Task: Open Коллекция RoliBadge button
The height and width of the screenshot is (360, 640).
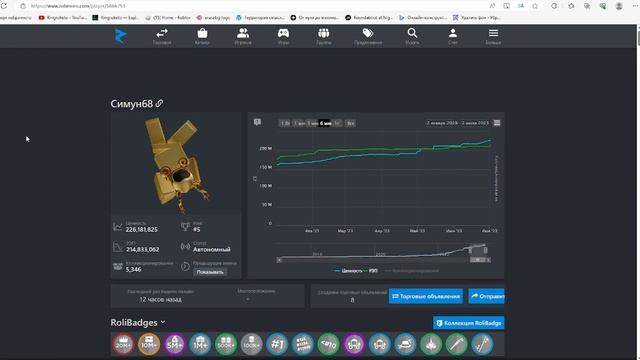Action: click(x=469, y=323)
